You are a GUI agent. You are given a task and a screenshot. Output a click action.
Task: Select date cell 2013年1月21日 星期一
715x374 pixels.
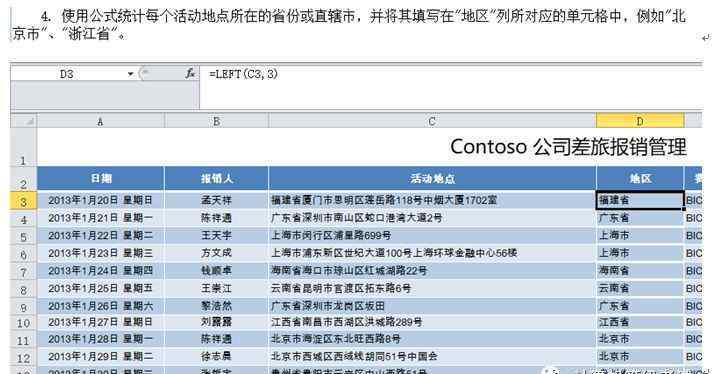[100, 218]
